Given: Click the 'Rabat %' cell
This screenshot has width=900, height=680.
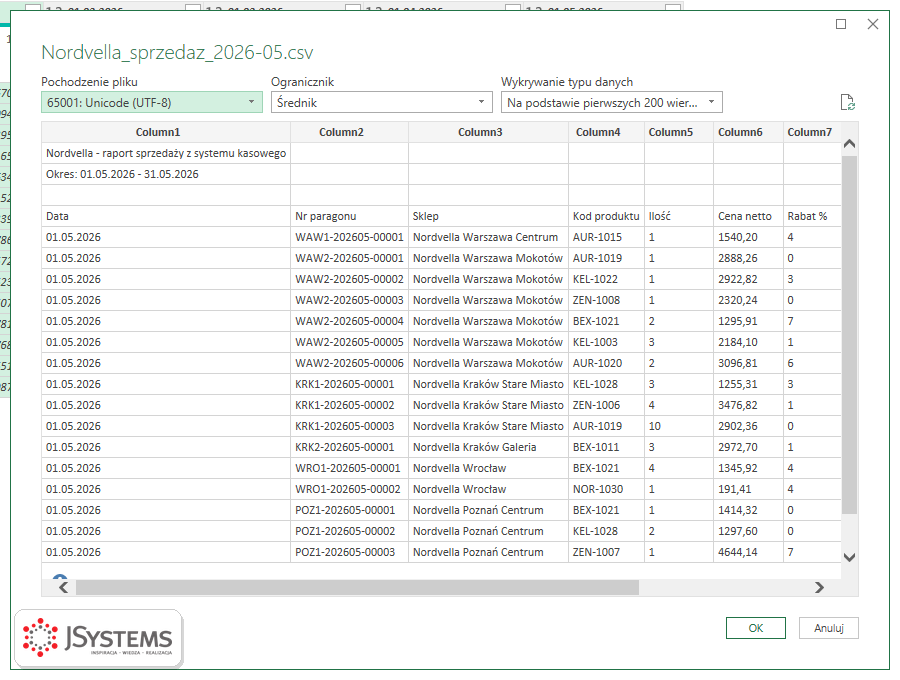Looking at the screenshot, I should click(x=812, y=216).
